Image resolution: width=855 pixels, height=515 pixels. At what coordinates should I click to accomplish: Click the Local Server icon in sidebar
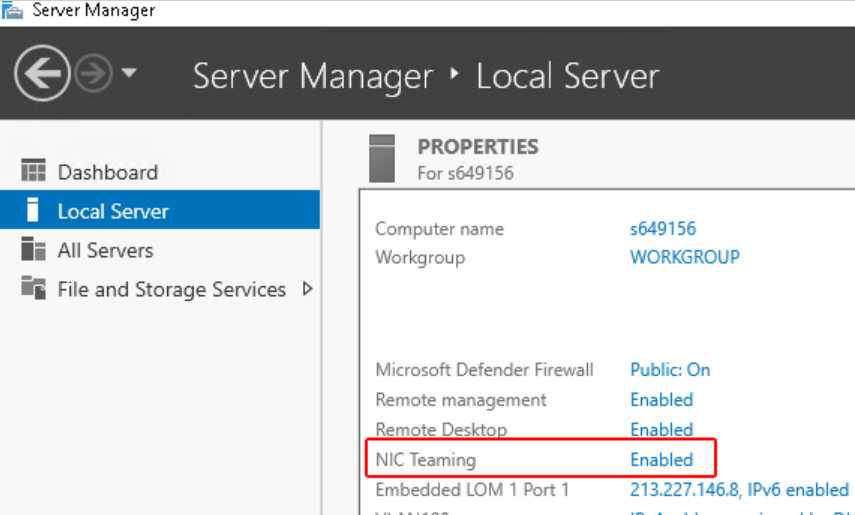click(x=33, y=211)
